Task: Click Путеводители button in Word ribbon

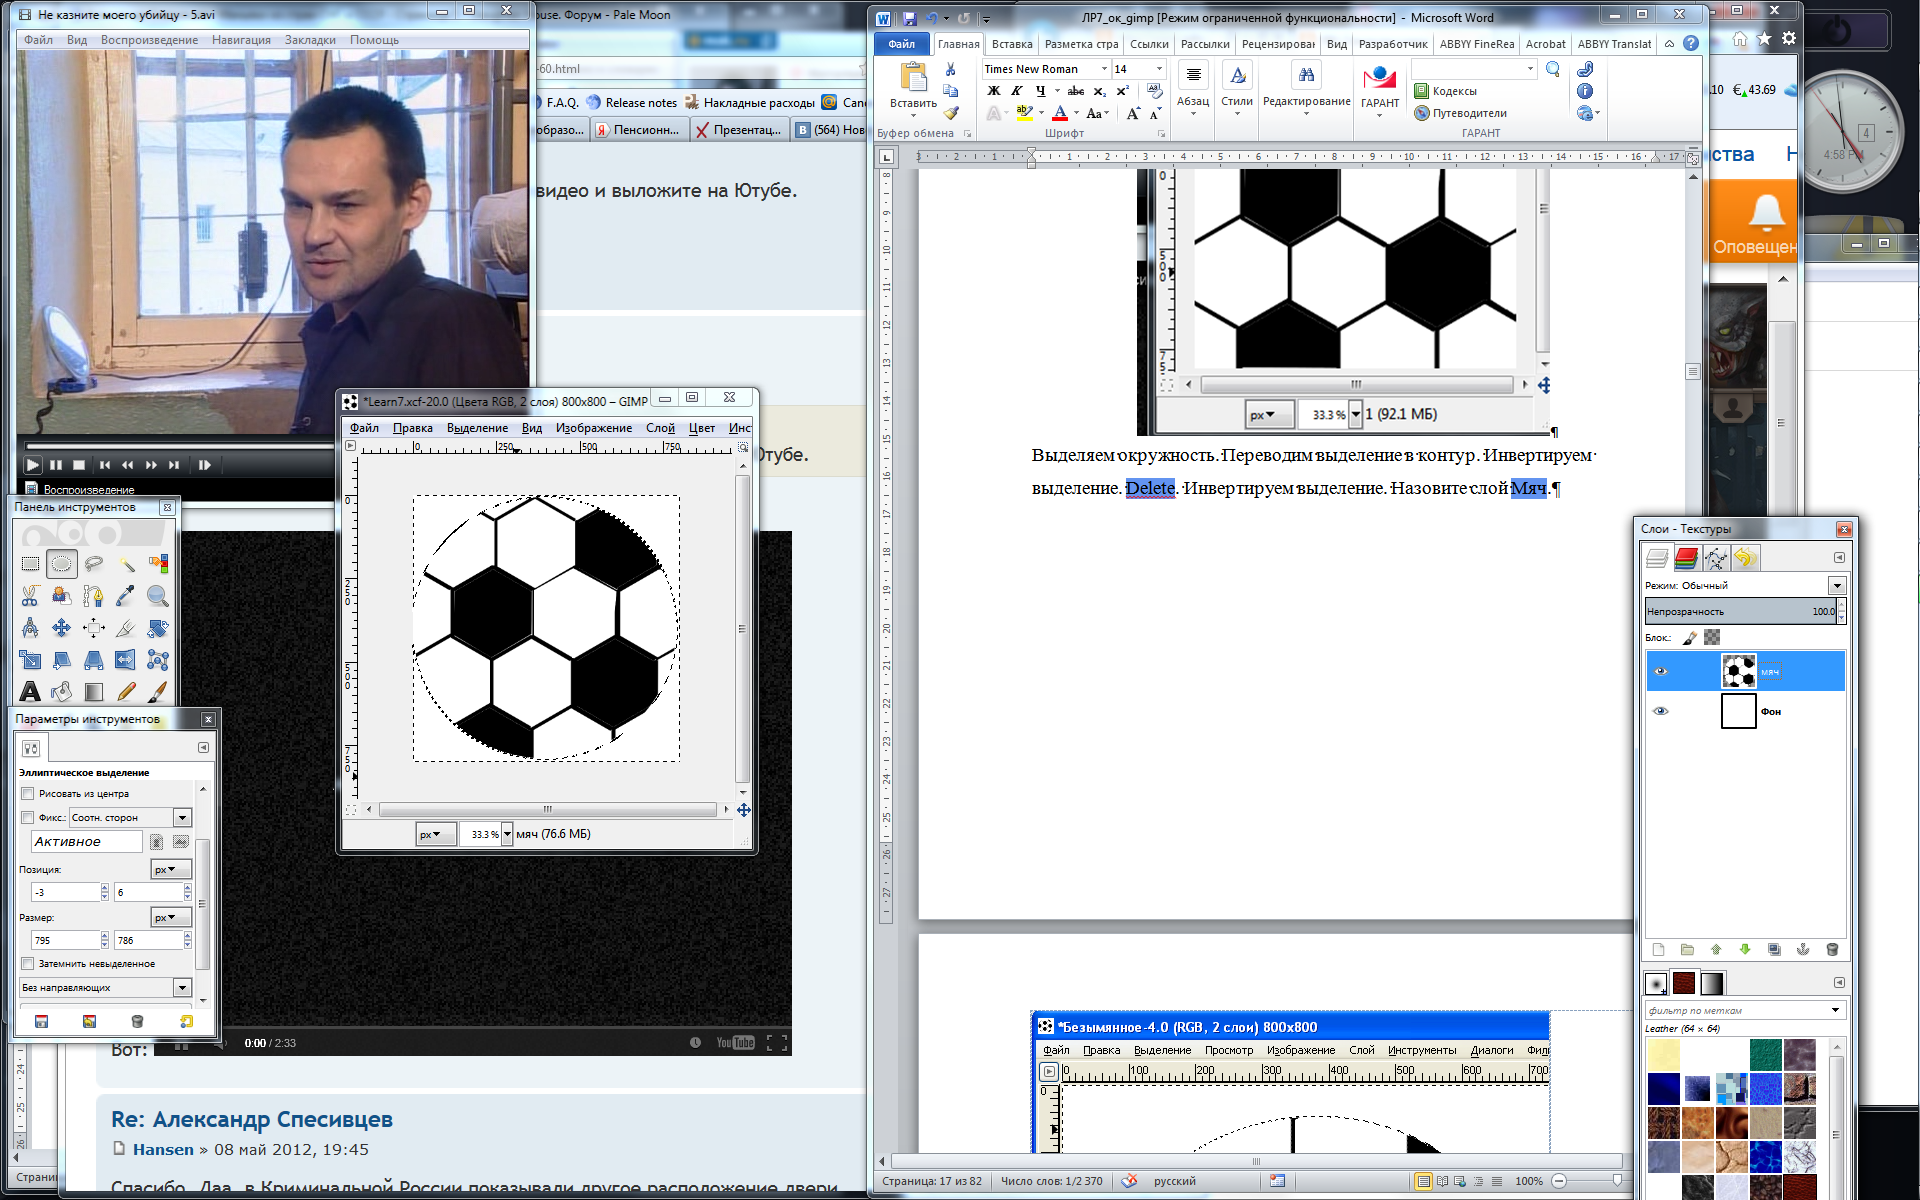Action: coord(1460,113)
